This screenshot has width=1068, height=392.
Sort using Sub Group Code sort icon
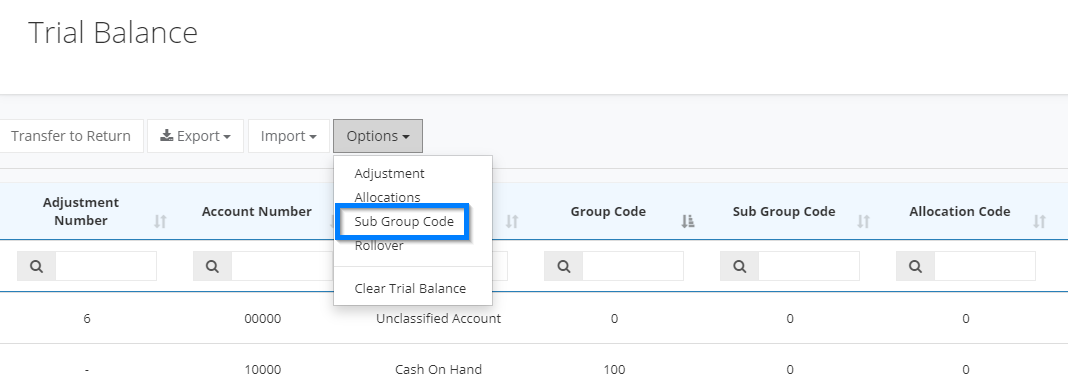click(864, 221)
